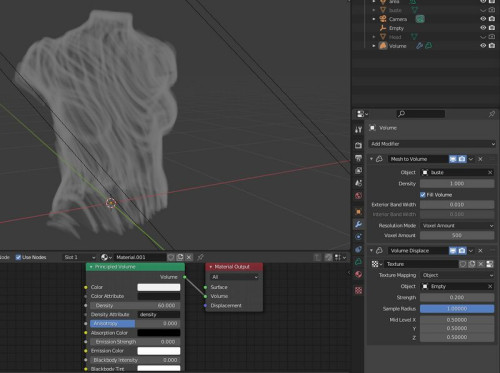500x373 pixels.
Task: Open the Slot 1 material slot dropdown
Action: pos(79,257)
